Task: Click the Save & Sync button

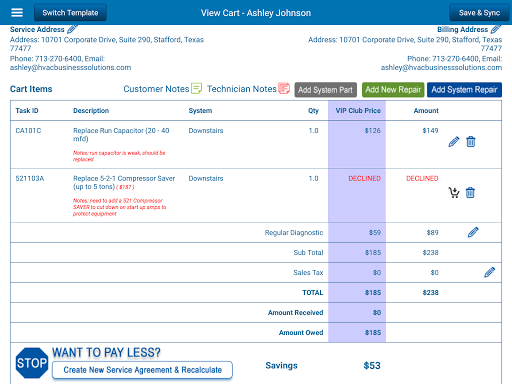Action: pyautogui.click(x=479, y=13)
